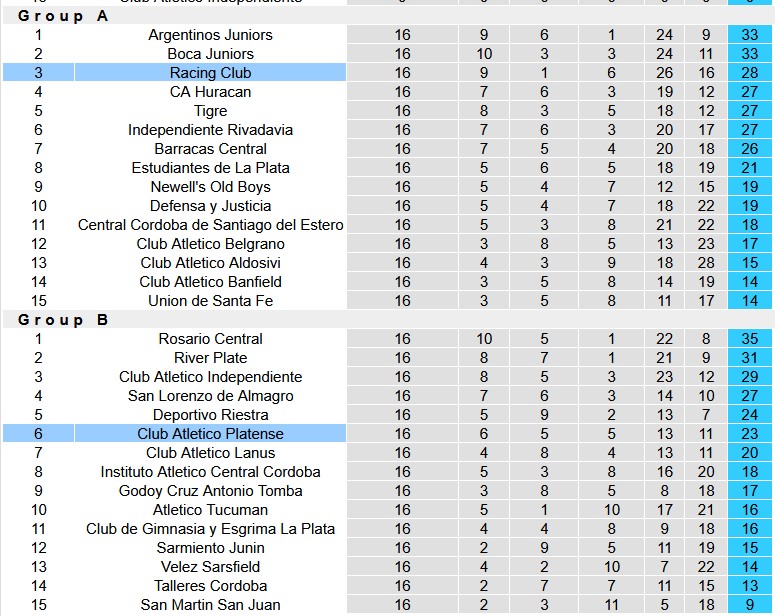Select the Club Atletico Platense row
This screenshot has height=616, width=775.
(x=387, y=434)
